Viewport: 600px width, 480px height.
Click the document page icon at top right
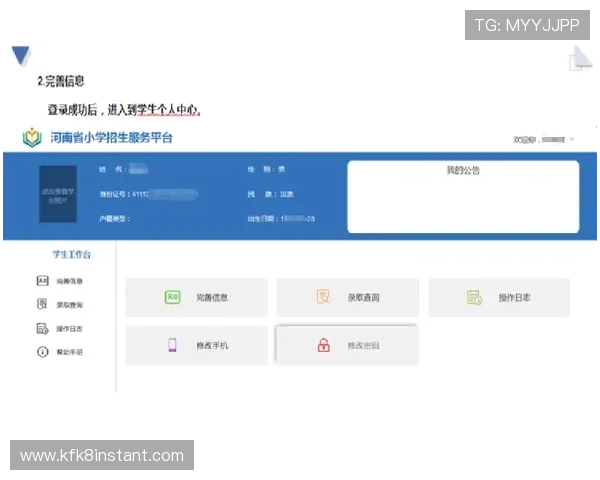coord(580,58)
